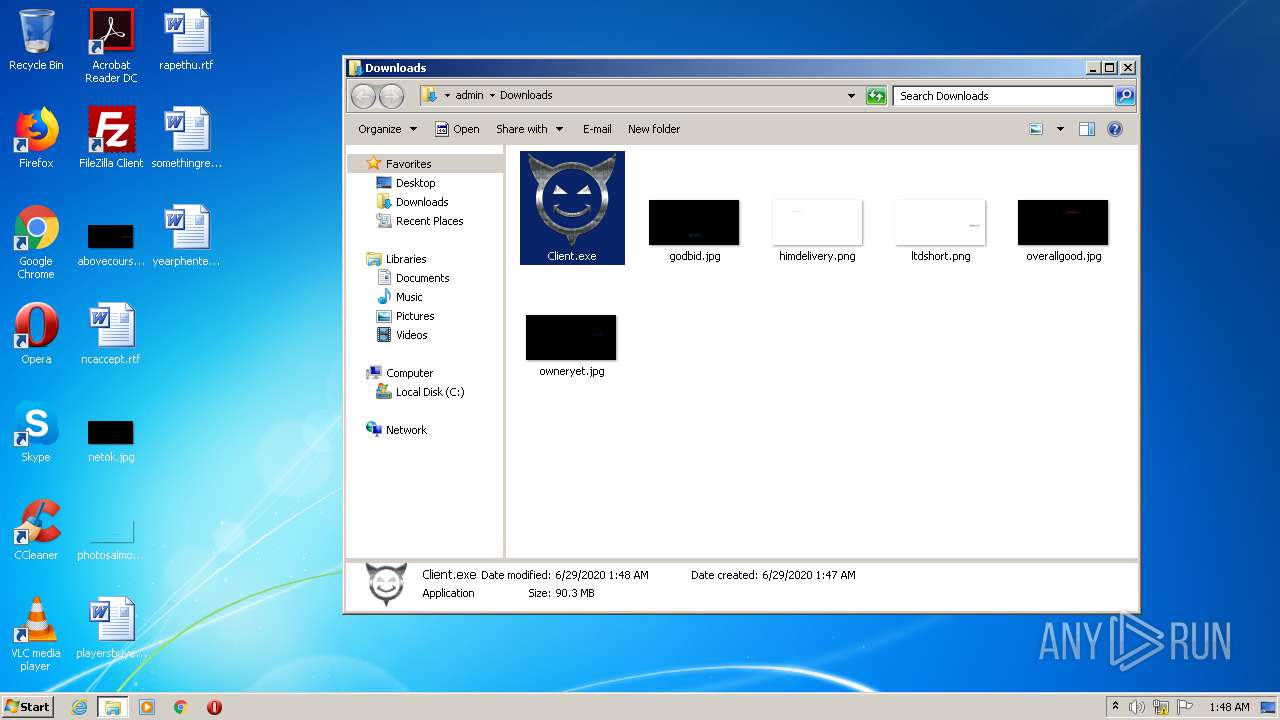Click the Forward navigation arrow
1280x720 pixels.
[391, 96]
